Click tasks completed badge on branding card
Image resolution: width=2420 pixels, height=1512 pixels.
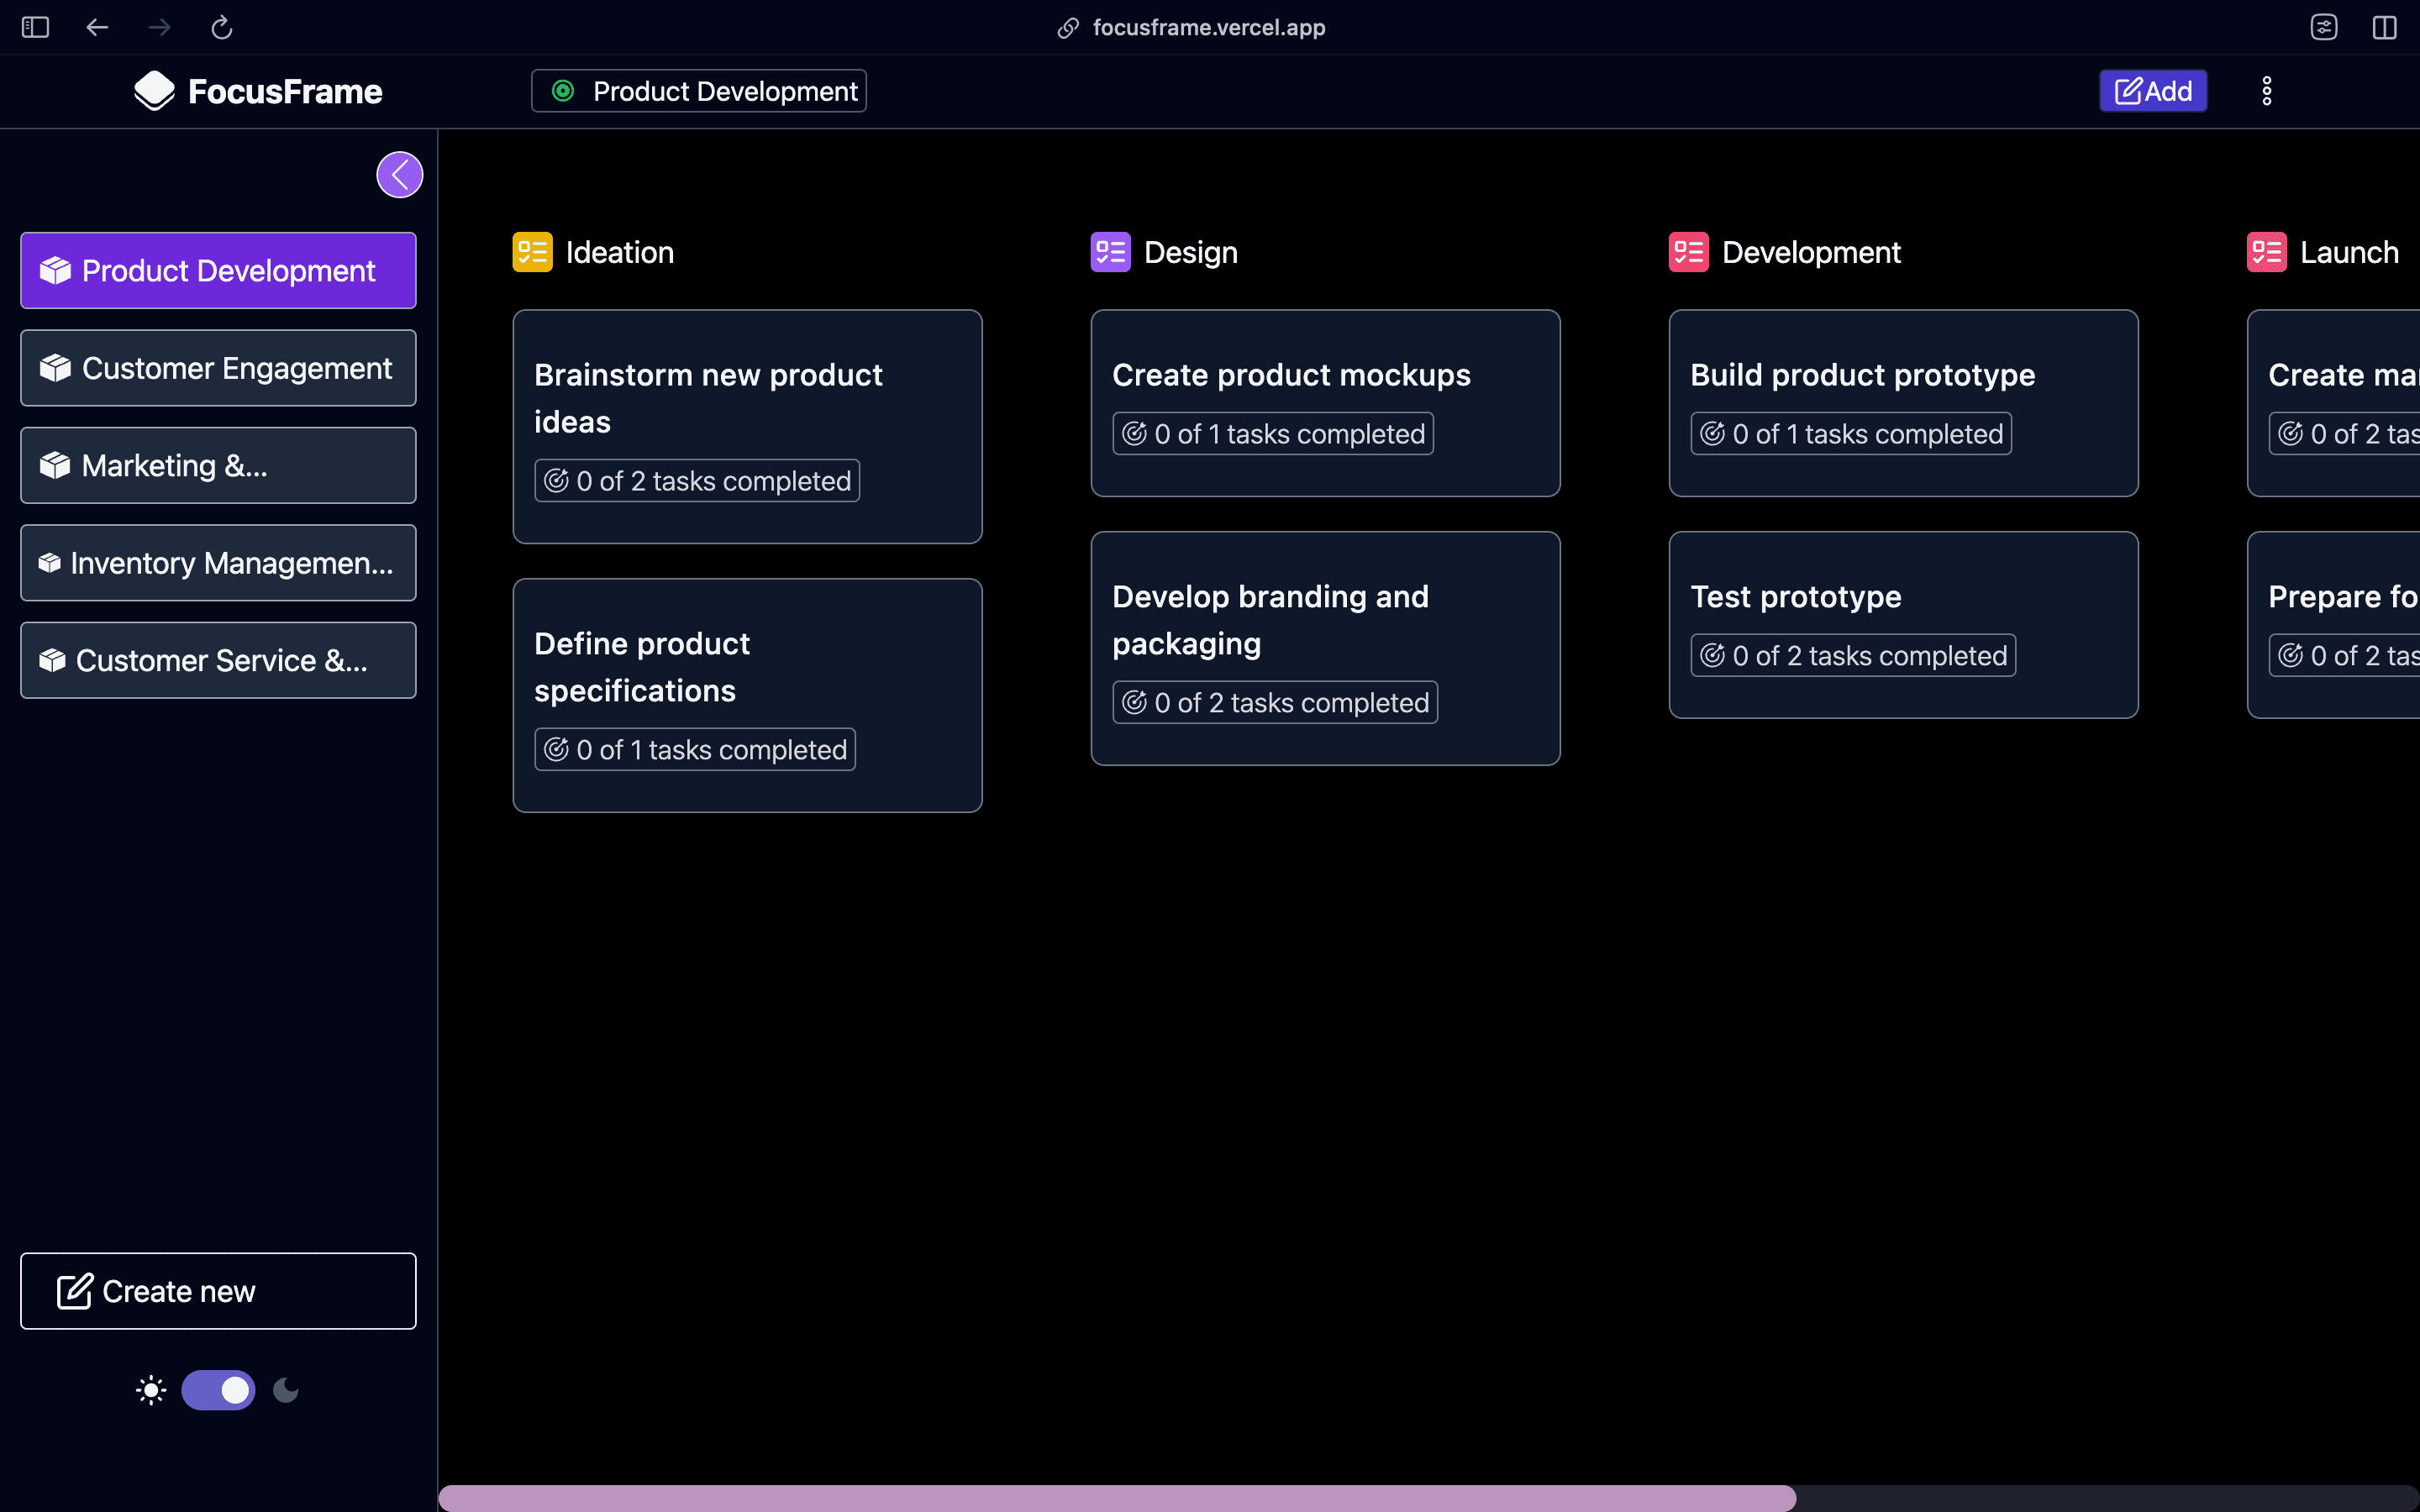coord(1275,703)
